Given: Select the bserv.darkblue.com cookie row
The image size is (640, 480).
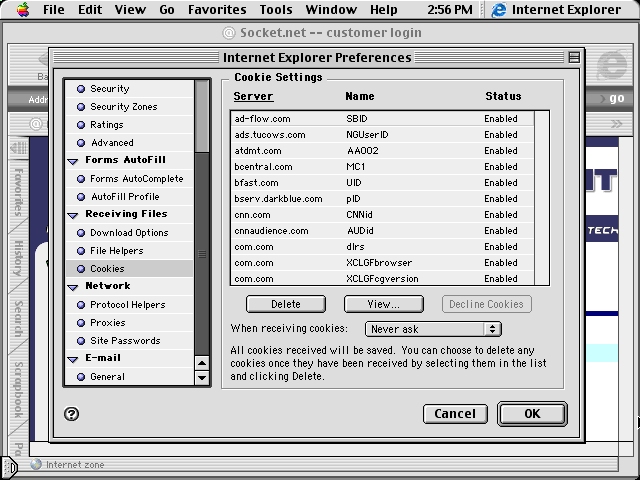Looking at the screenshot, I should 382,199.
